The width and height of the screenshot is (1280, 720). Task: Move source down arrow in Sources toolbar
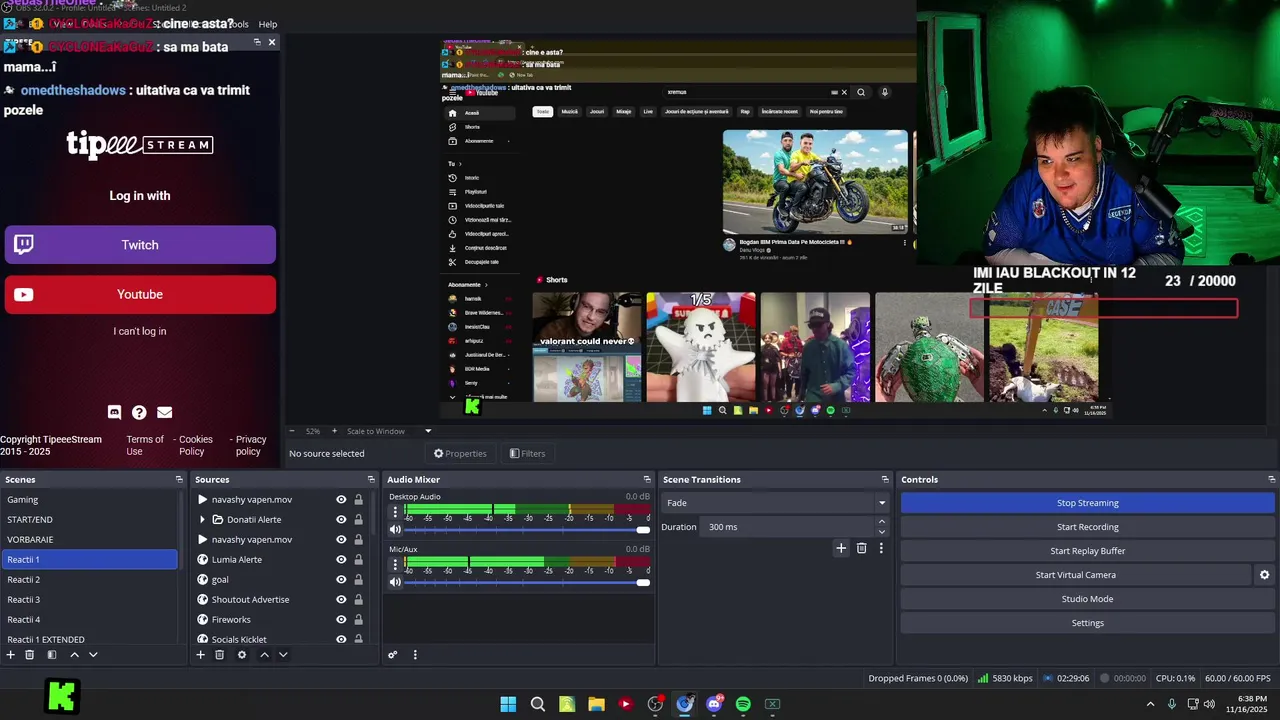pyautogui.click(x=283, y=655)
